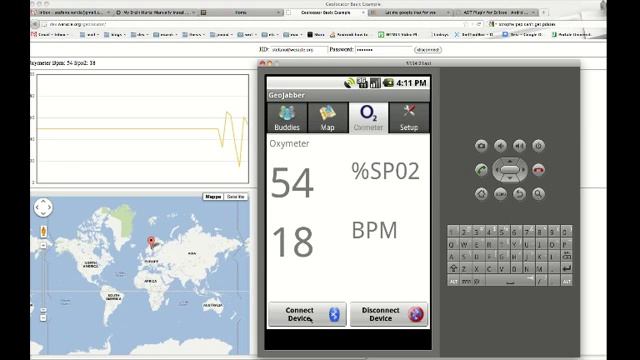
Task: Click the oxymeter line chart
Action: pyautogui.click(x=142, y=129)
